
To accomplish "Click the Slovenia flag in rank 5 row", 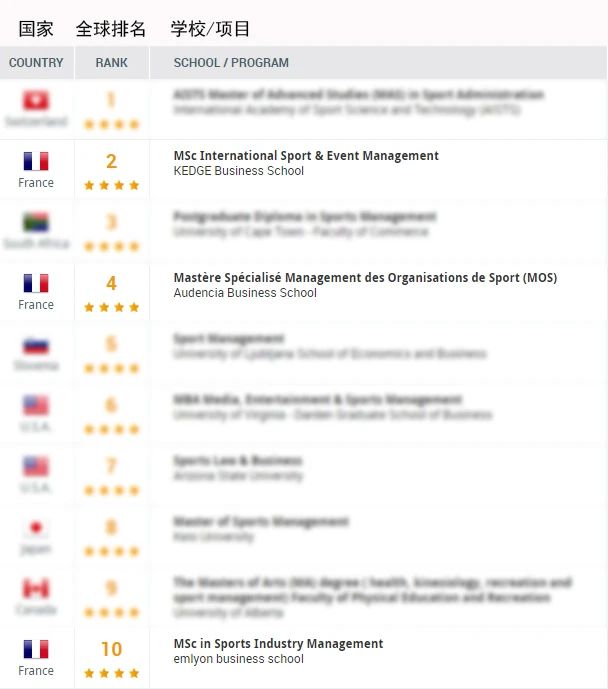I will [x=36, y=345].
